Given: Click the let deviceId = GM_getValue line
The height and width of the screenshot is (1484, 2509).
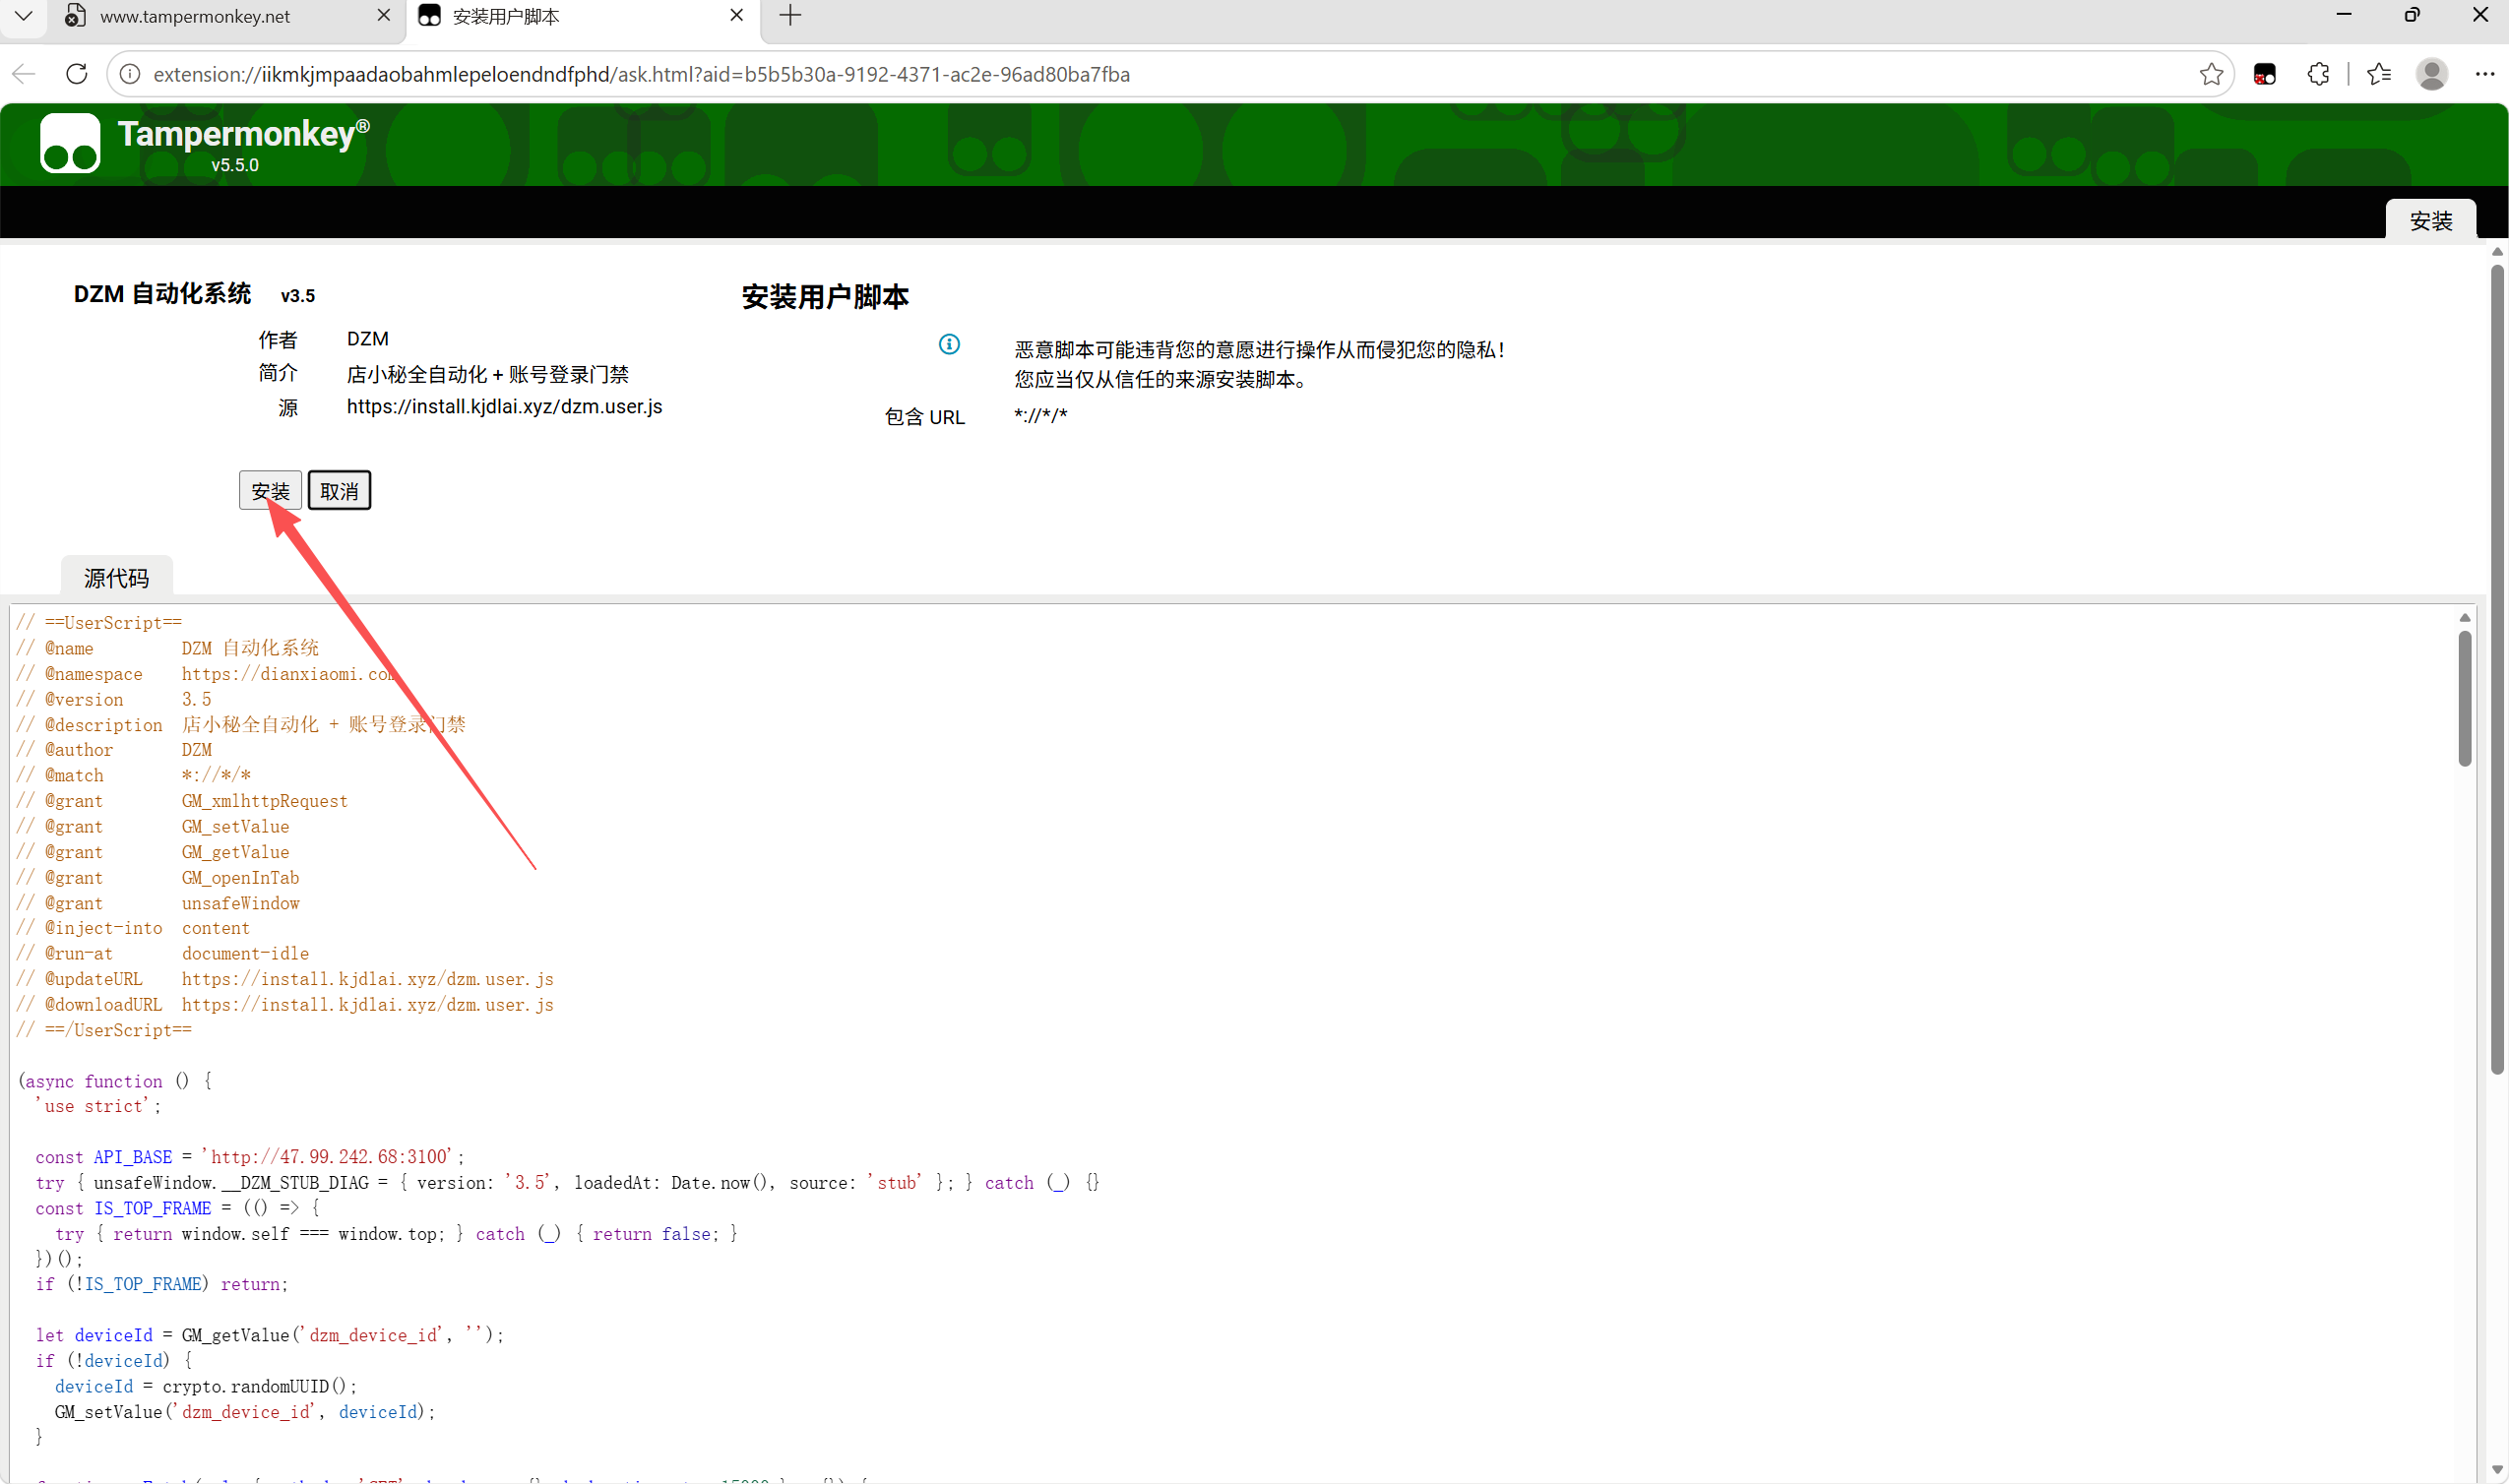Looking at the screenshot, I should (x=270, y=1335).
